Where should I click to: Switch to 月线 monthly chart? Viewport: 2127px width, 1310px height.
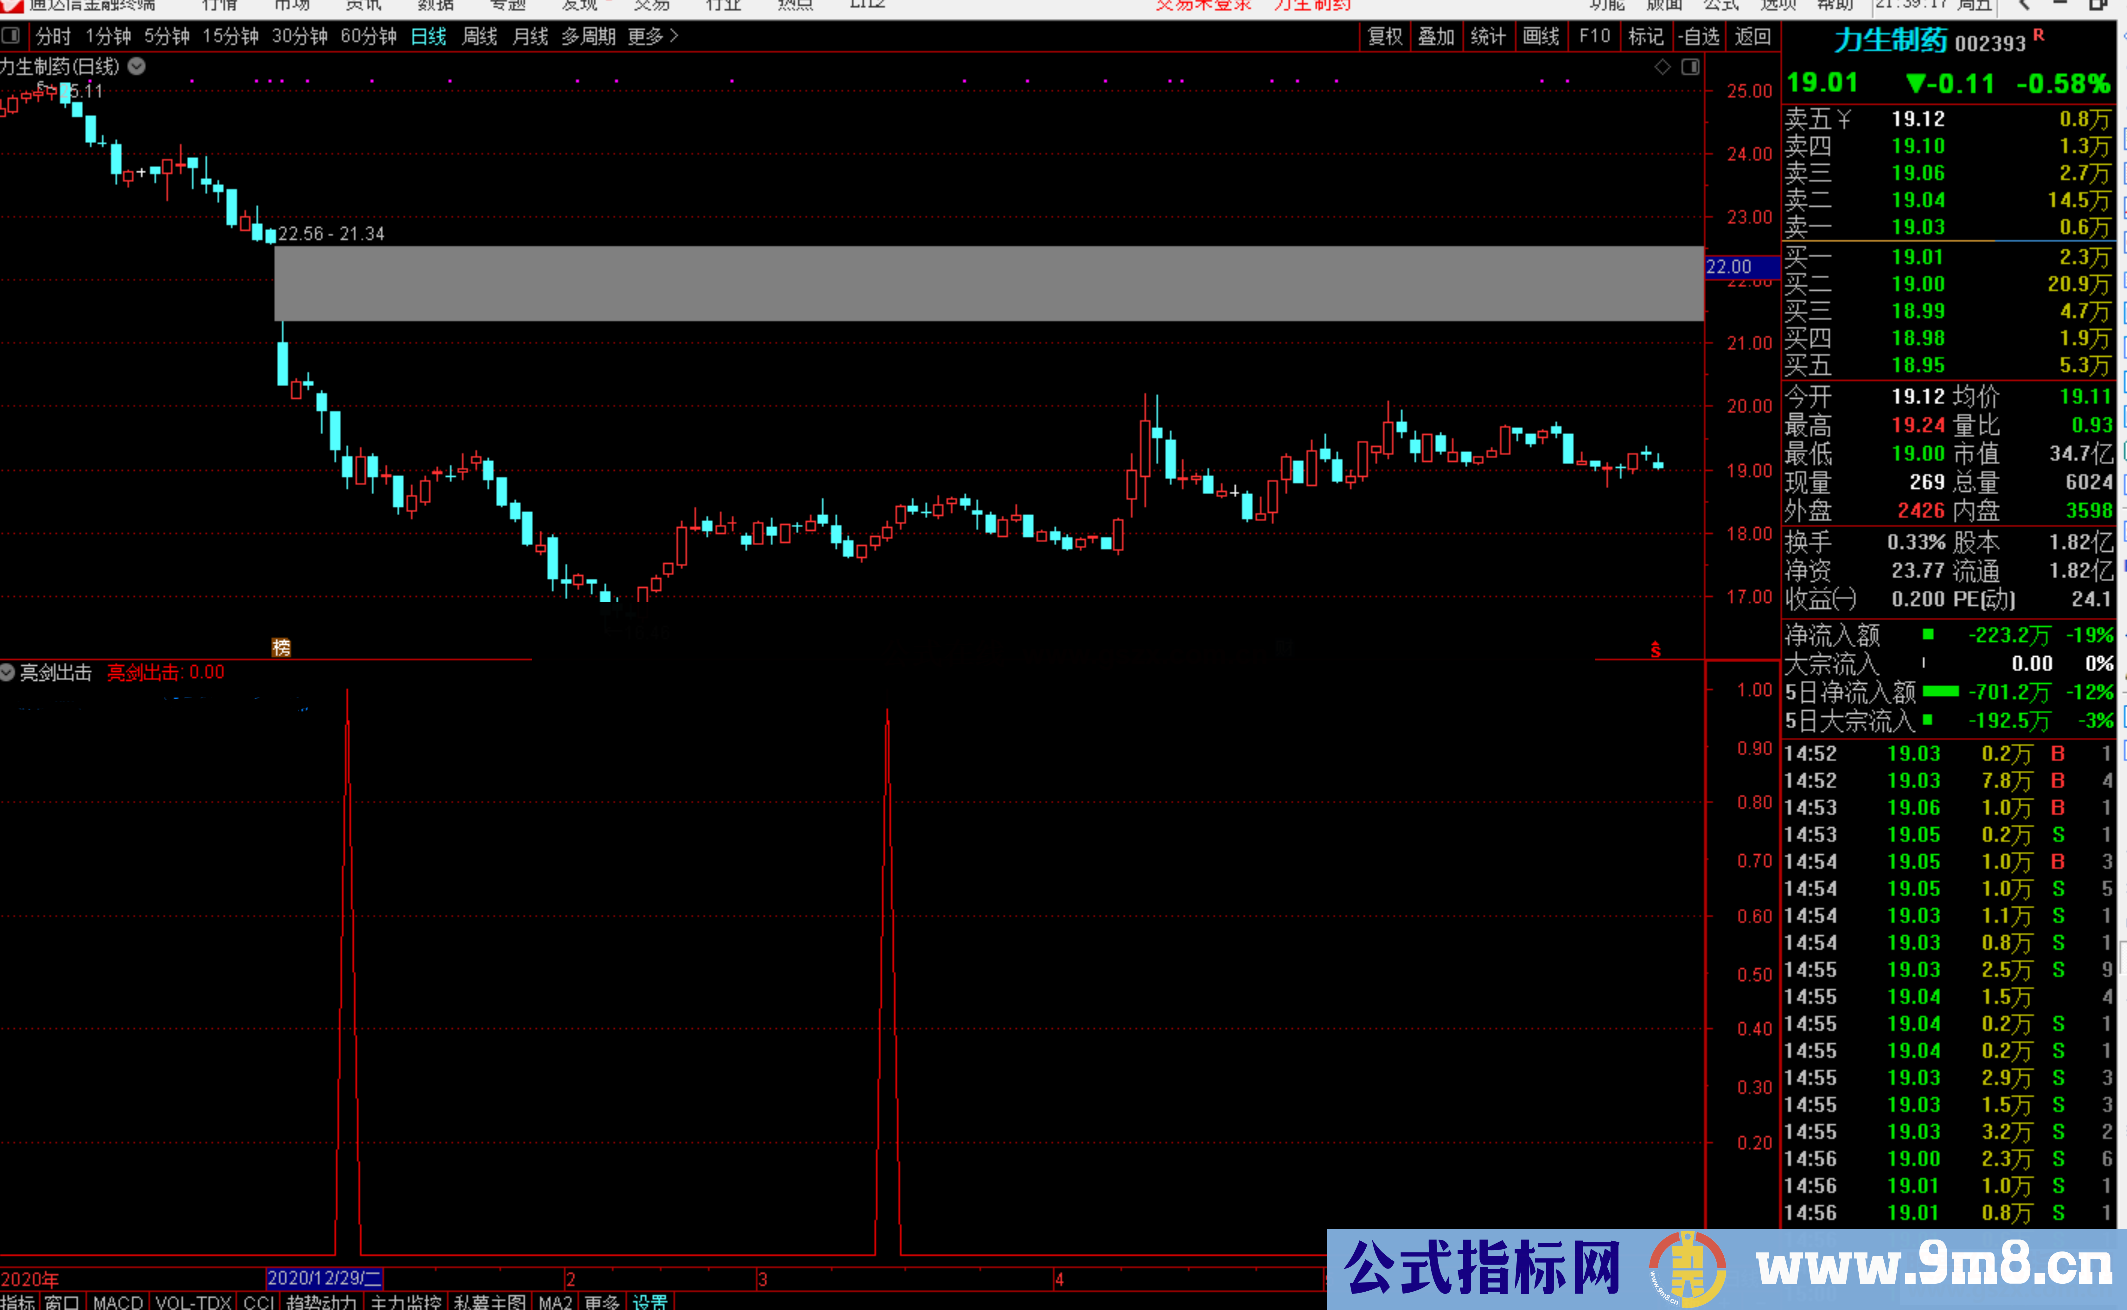pyautogui.click(x=530, y=37)
